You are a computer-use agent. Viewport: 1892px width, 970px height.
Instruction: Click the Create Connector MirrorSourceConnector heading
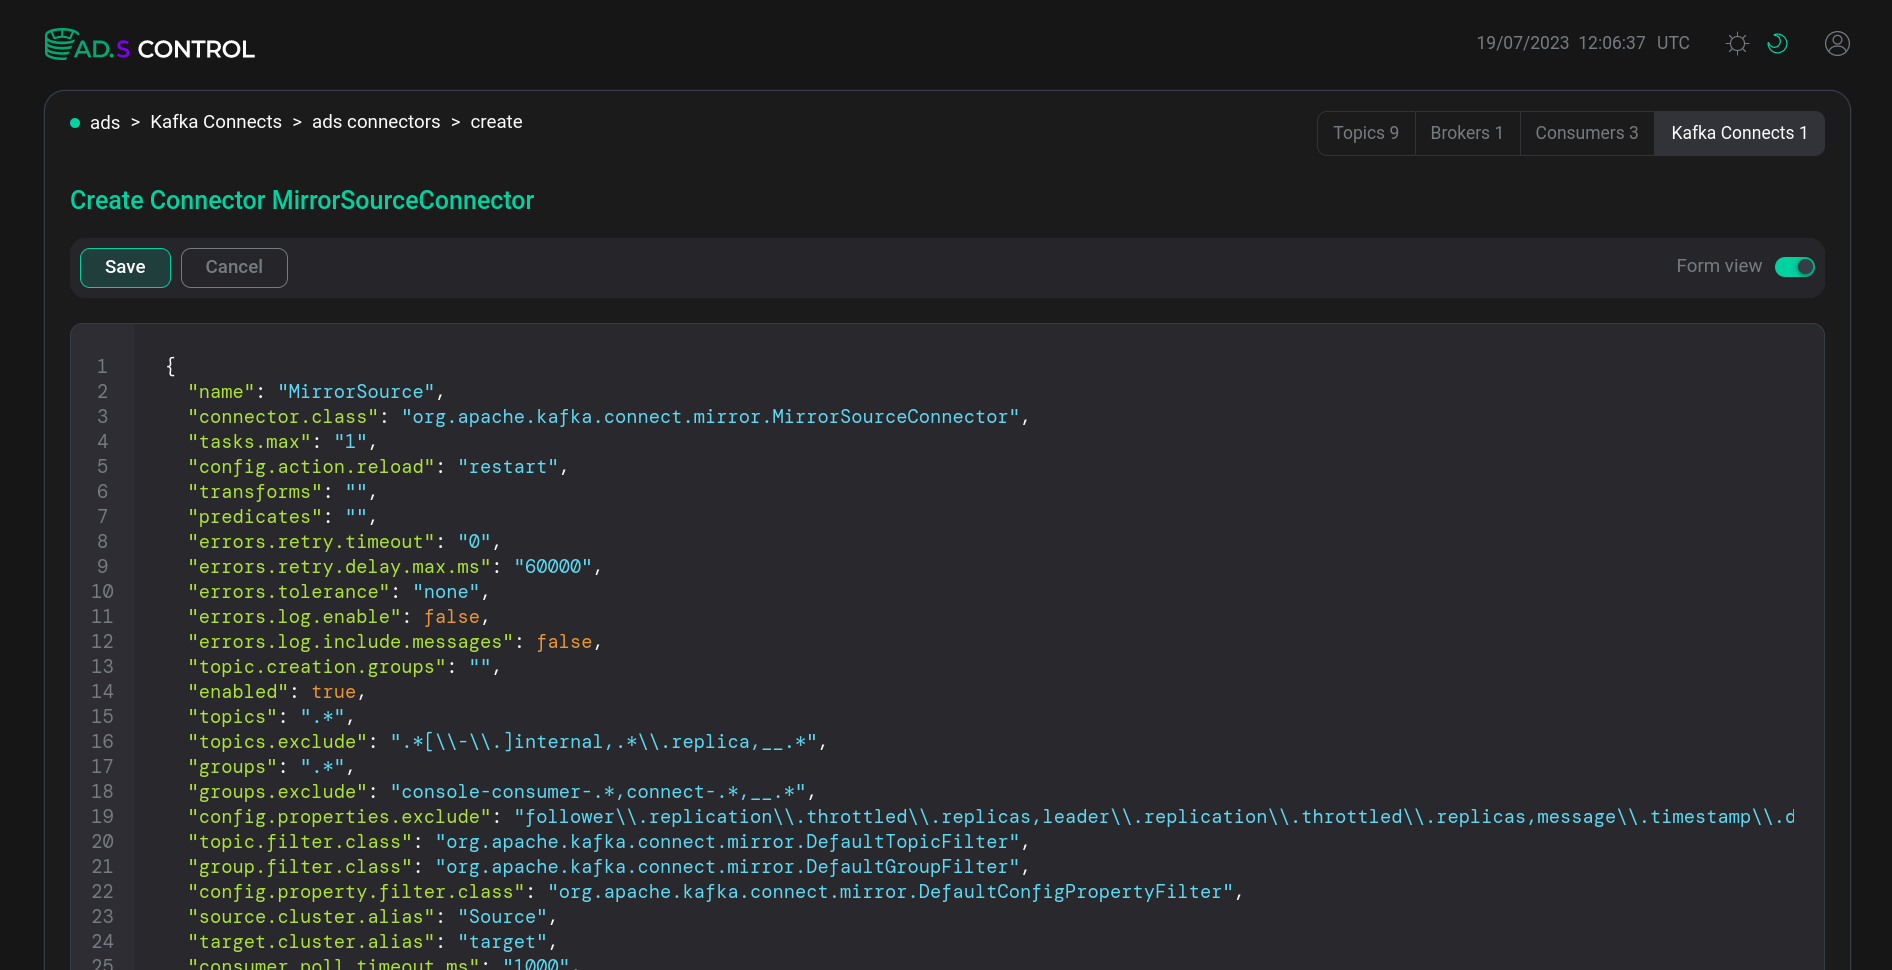click(302, 200)
